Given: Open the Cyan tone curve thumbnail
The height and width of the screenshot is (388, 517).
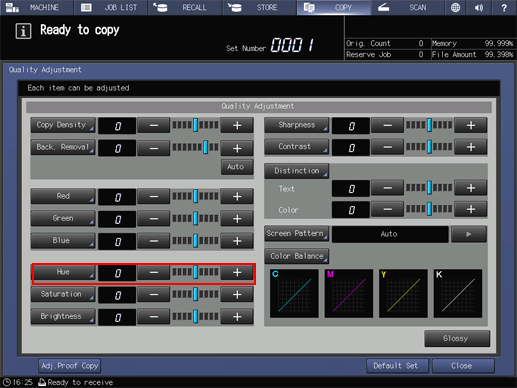Looking at the screenshot, I should click(x=294, y=294).
